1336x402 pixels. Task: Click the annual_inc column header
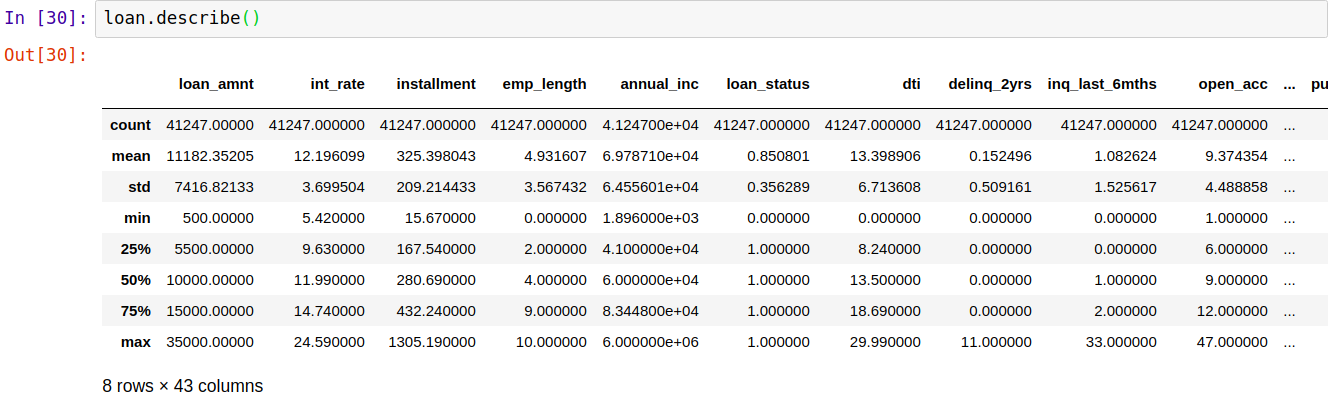click(660, 84)
